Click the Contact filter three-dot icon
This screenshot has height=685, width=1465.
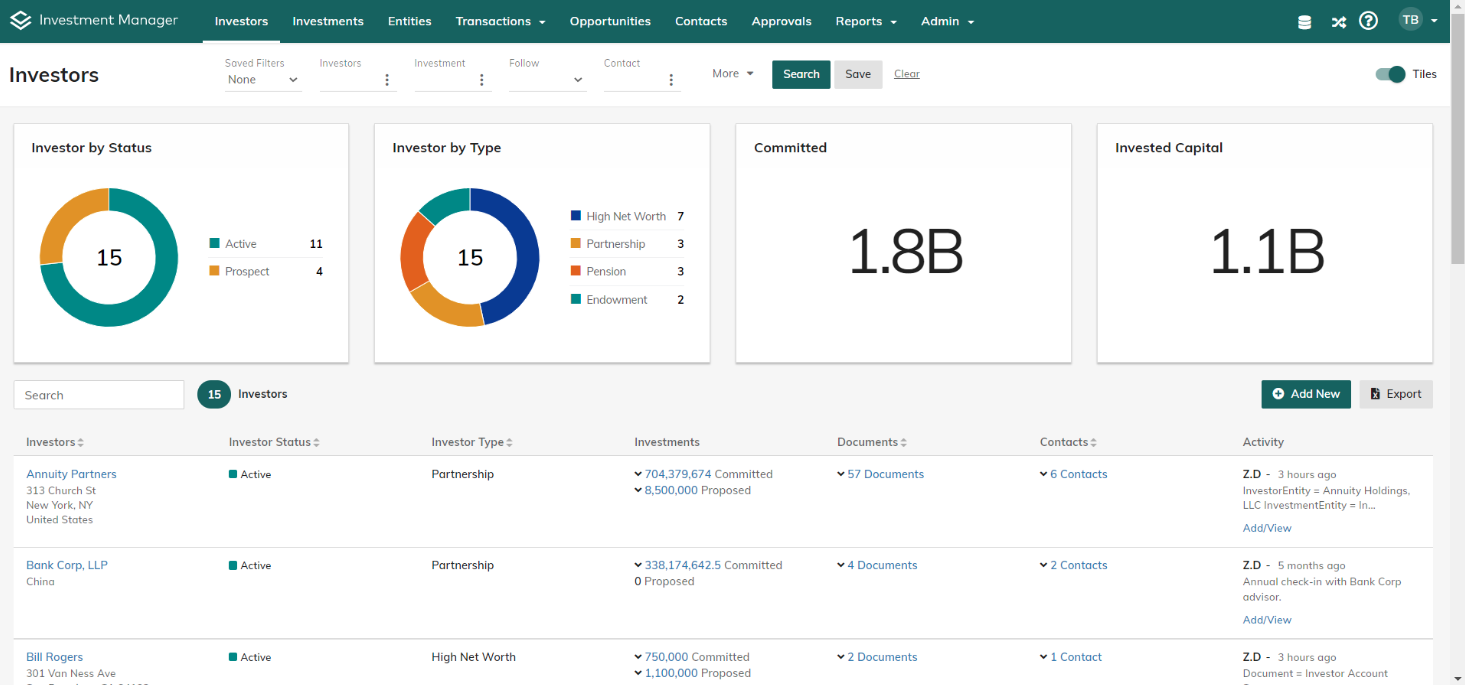click(x=671, y=80)
